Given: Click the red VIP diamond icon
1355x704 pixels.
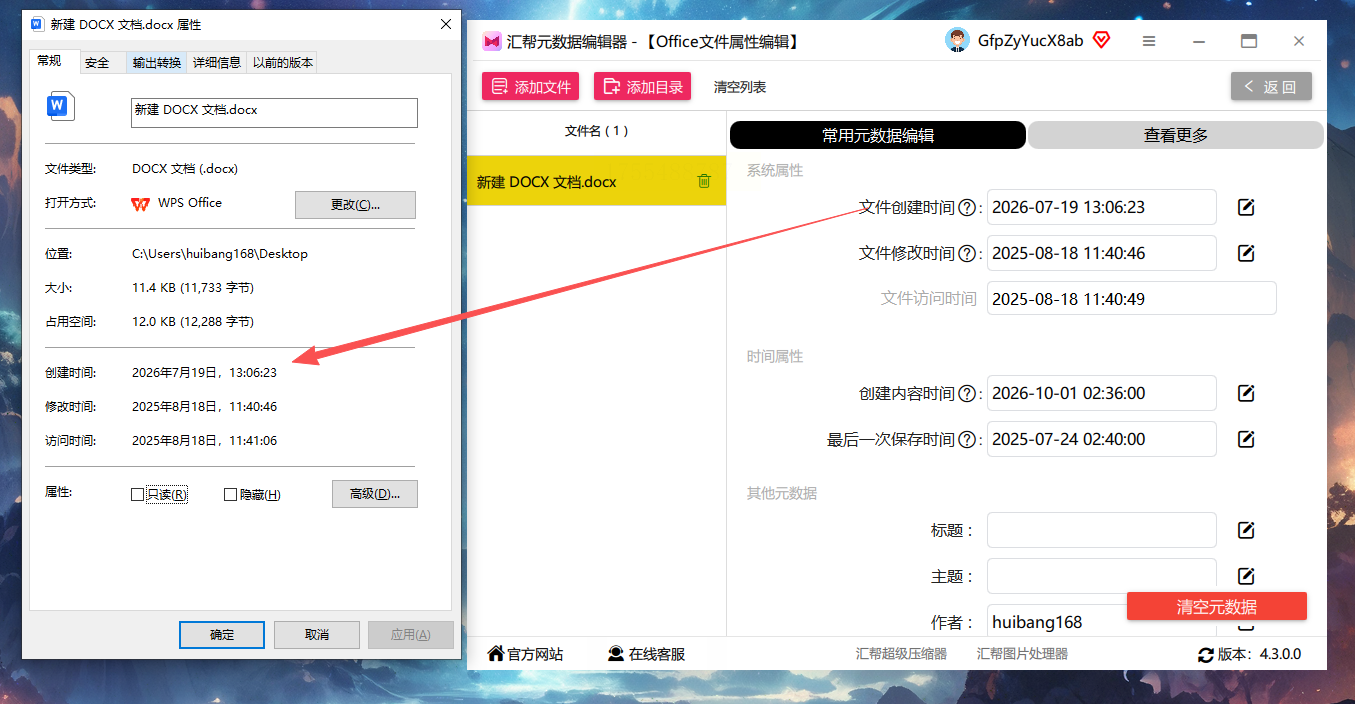Looking at the screenshot, I should point(1101,40).
